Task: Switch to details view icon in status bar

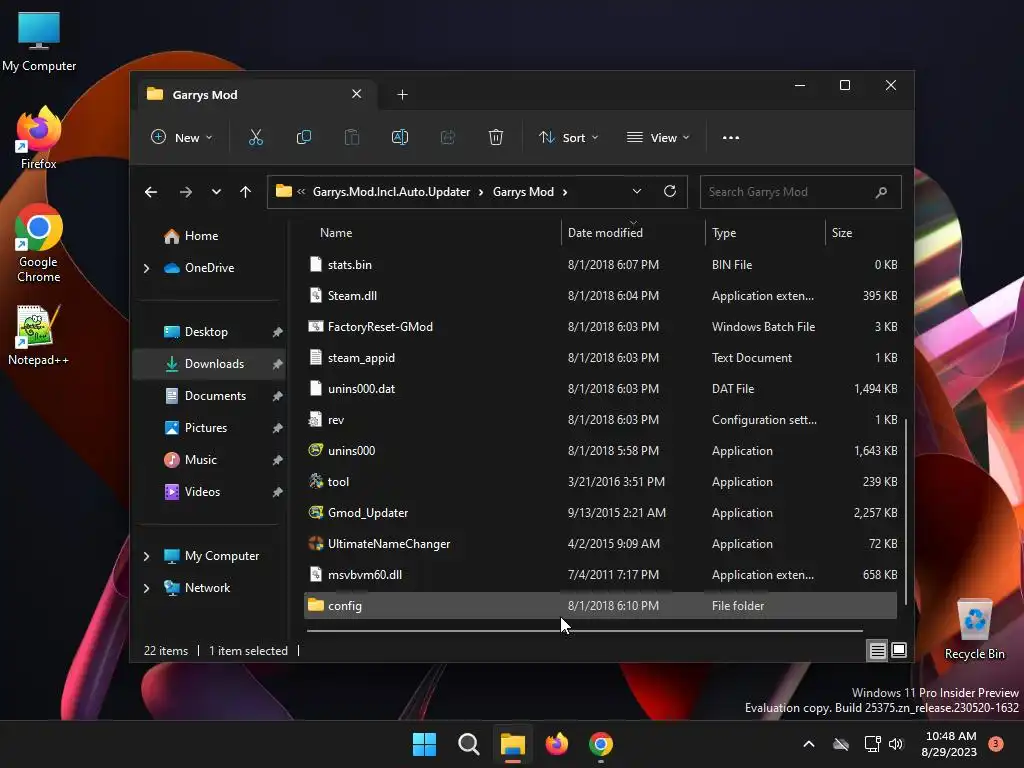Action: (877, 650)
